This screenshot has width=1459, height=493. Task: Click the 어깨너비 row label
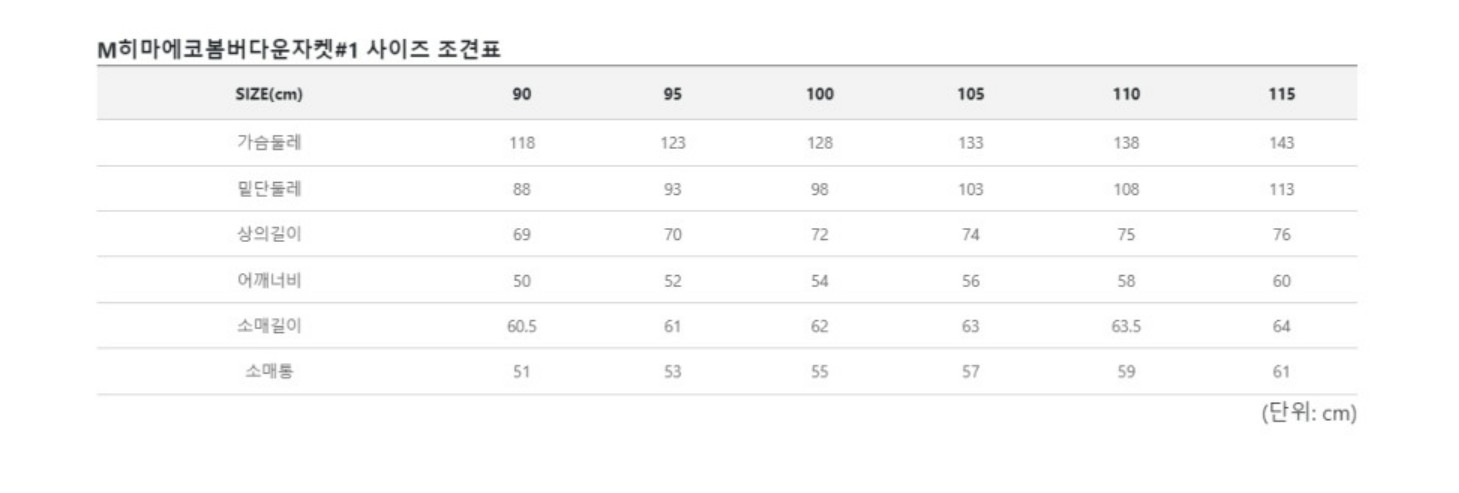click(268, 281)
